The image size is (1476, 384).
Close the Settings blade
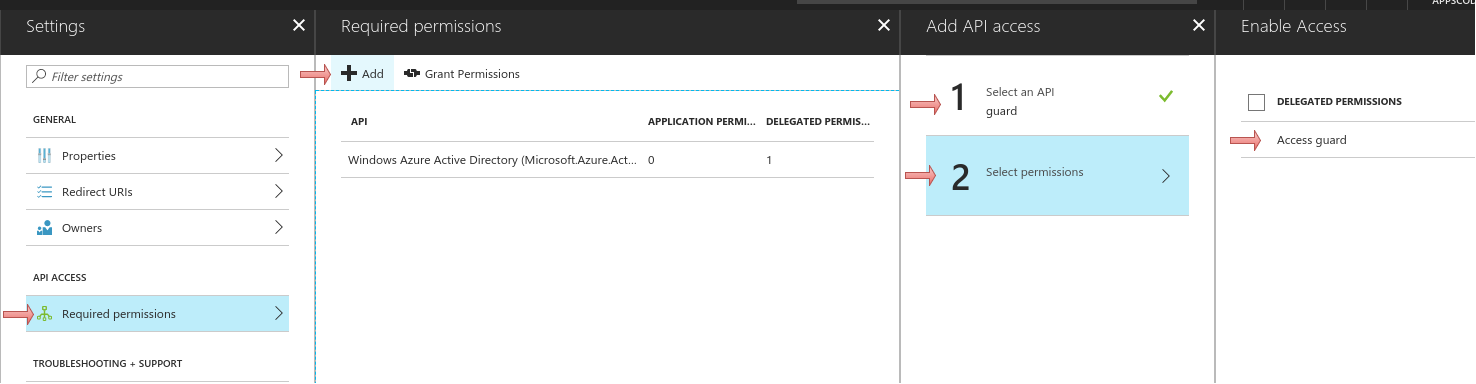[299, 26]
